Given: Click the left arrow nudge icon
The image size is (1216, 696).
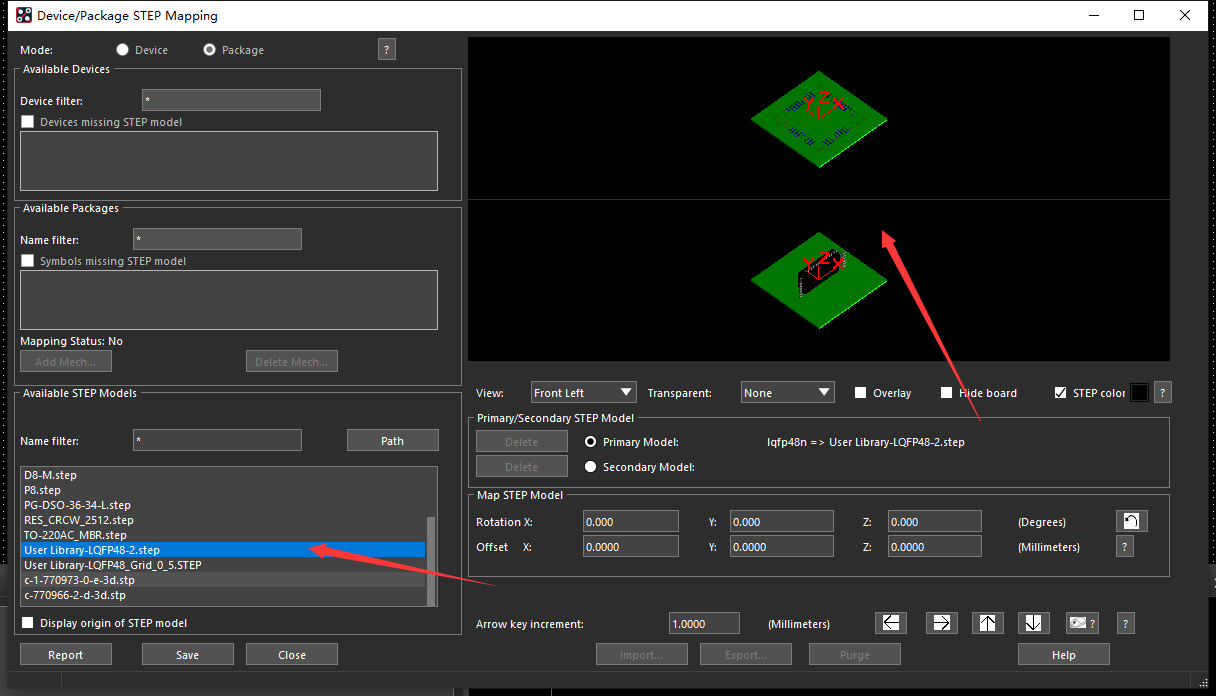Looking at the screenshot, I should pyautogui.click(x=891, y=623).
